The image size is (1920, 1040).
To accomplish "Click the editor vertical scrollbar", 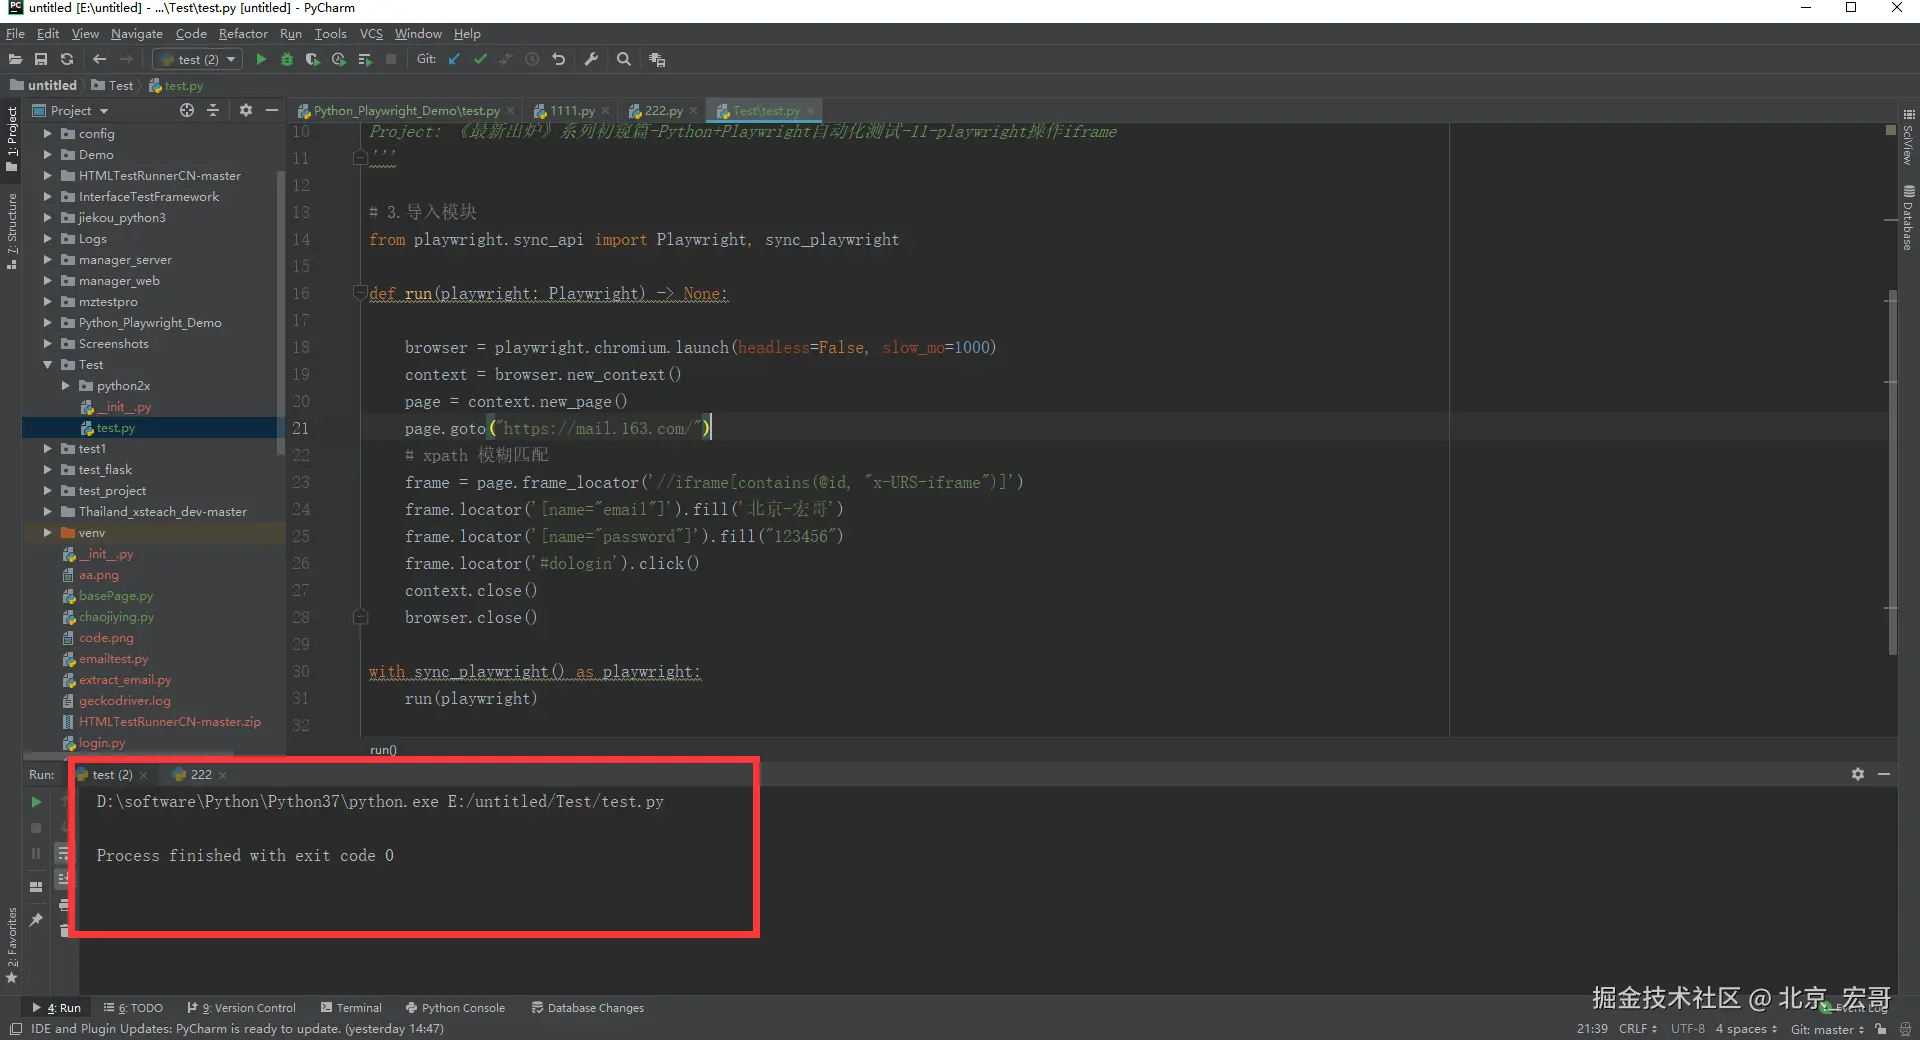I will click(x=1891, y=475).
